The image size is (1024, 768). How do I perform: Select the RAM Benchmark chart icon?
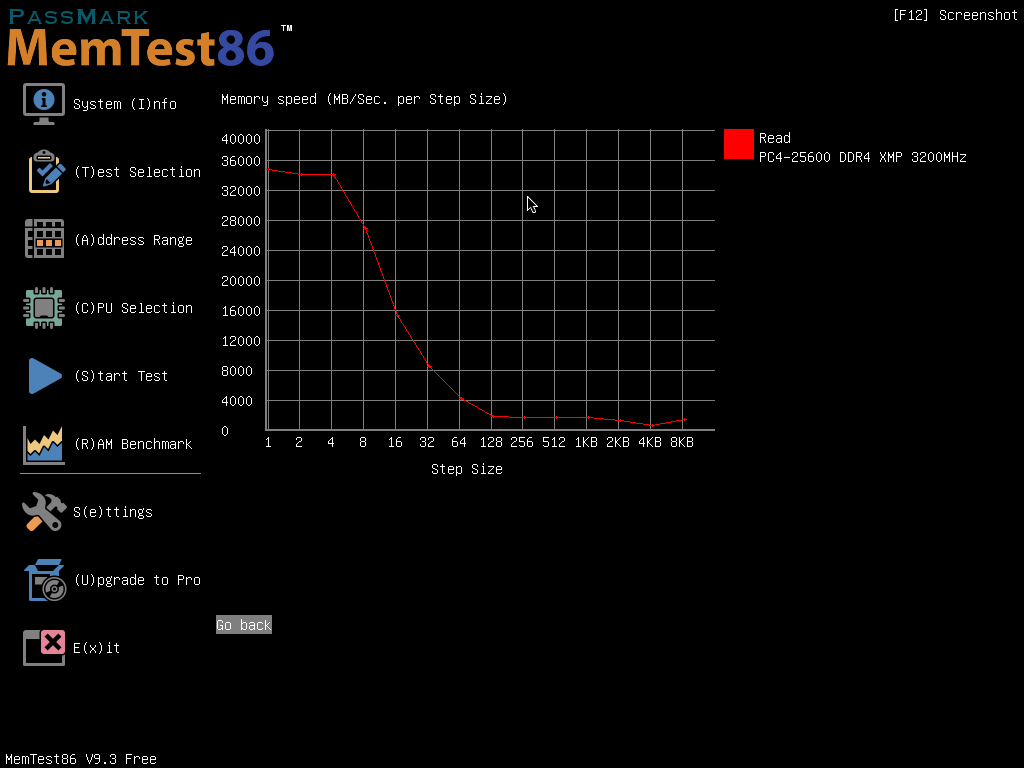[x=44, y=445]
